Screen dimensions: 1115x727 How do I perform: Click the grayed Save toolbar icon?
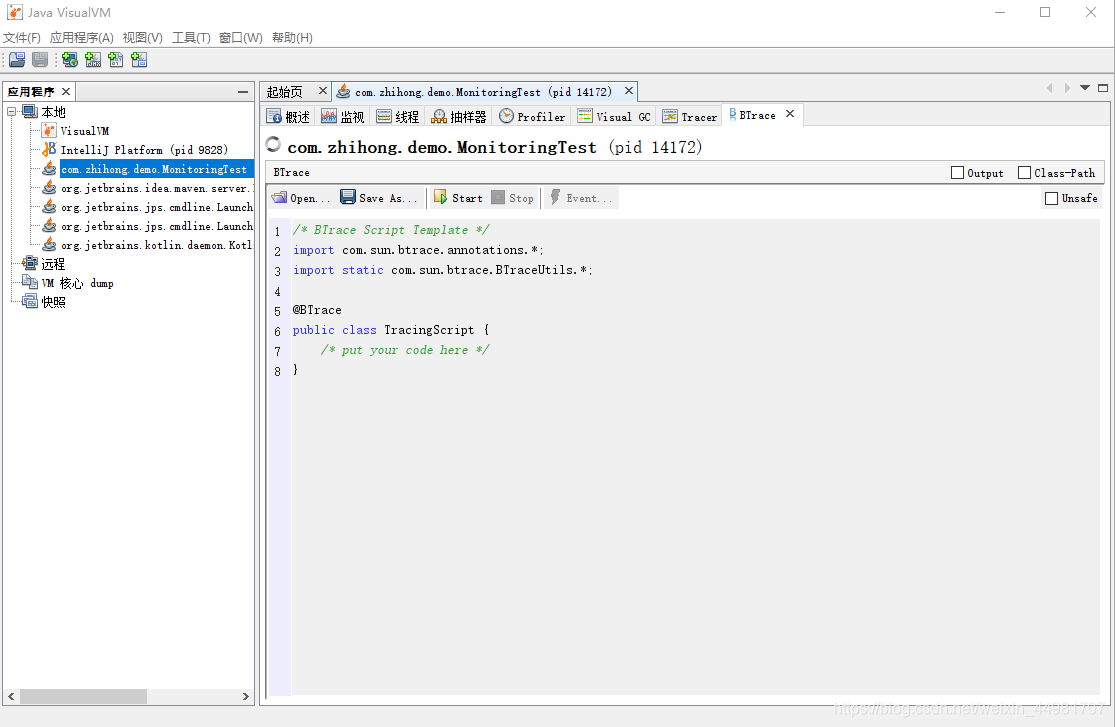click(40, 60)
